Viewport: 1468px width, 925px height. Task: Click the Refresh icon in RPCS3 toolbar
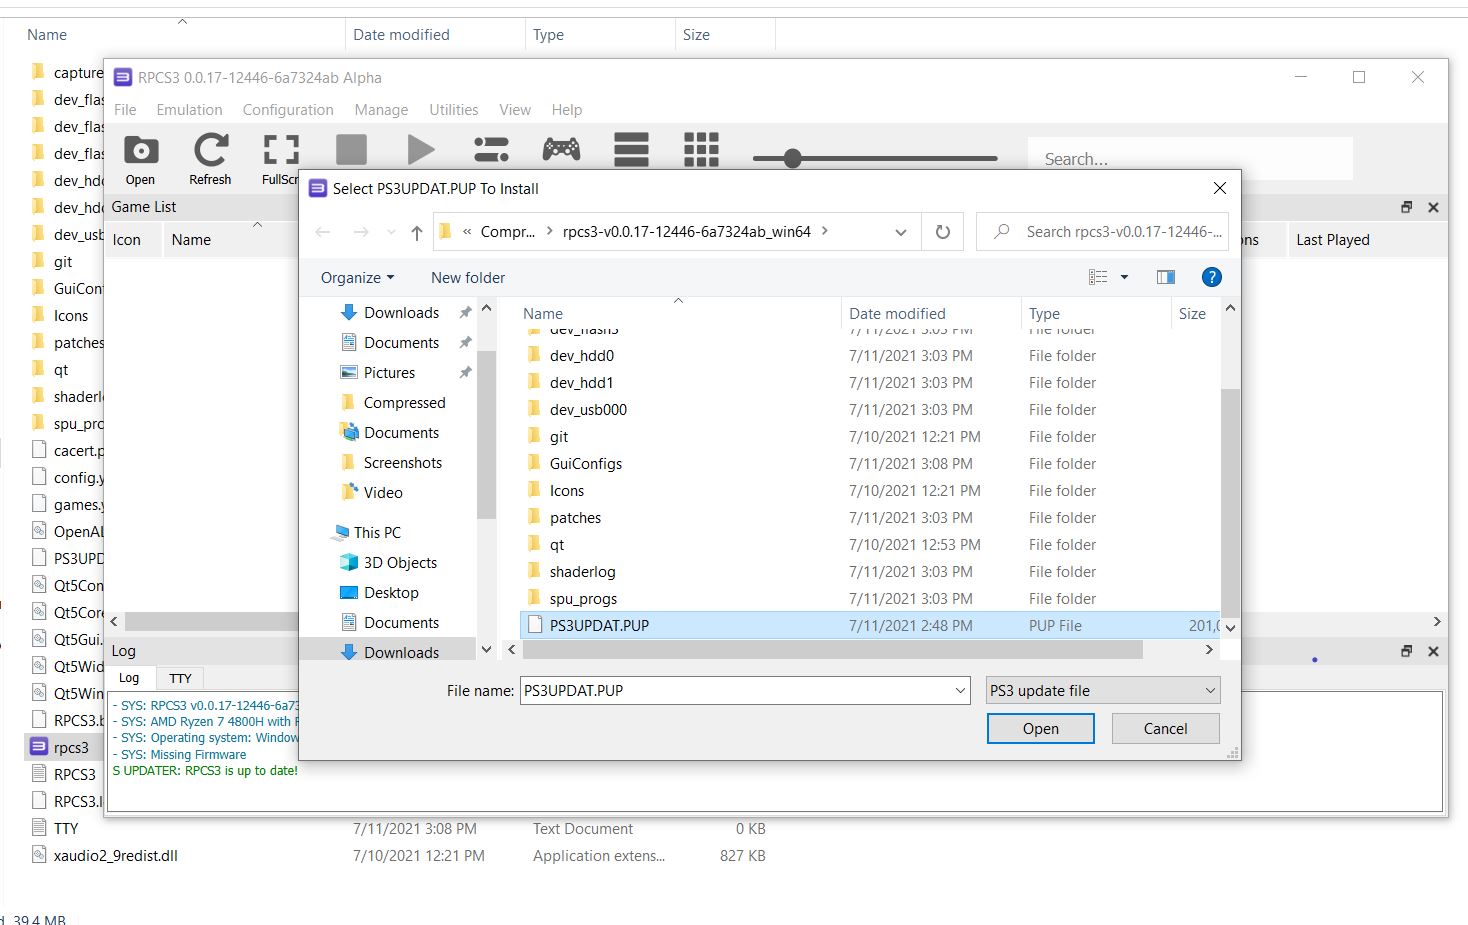point(210,151)
